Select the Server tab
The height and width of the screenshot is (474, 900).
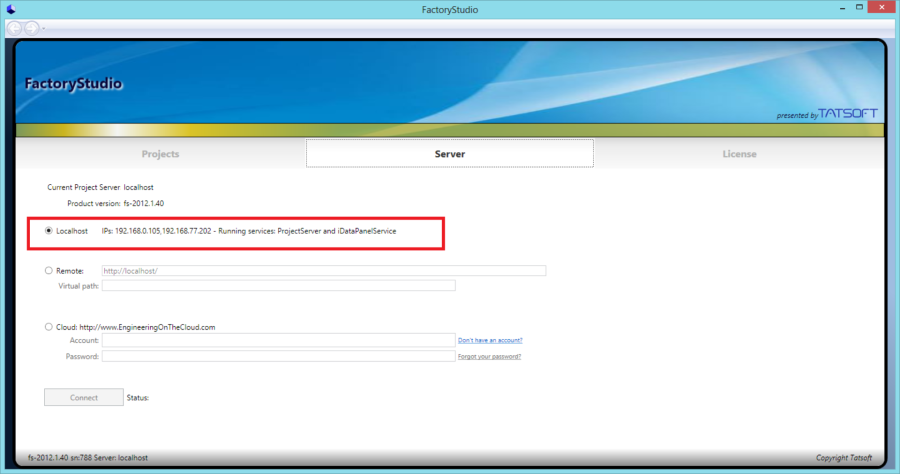point(449,154)
